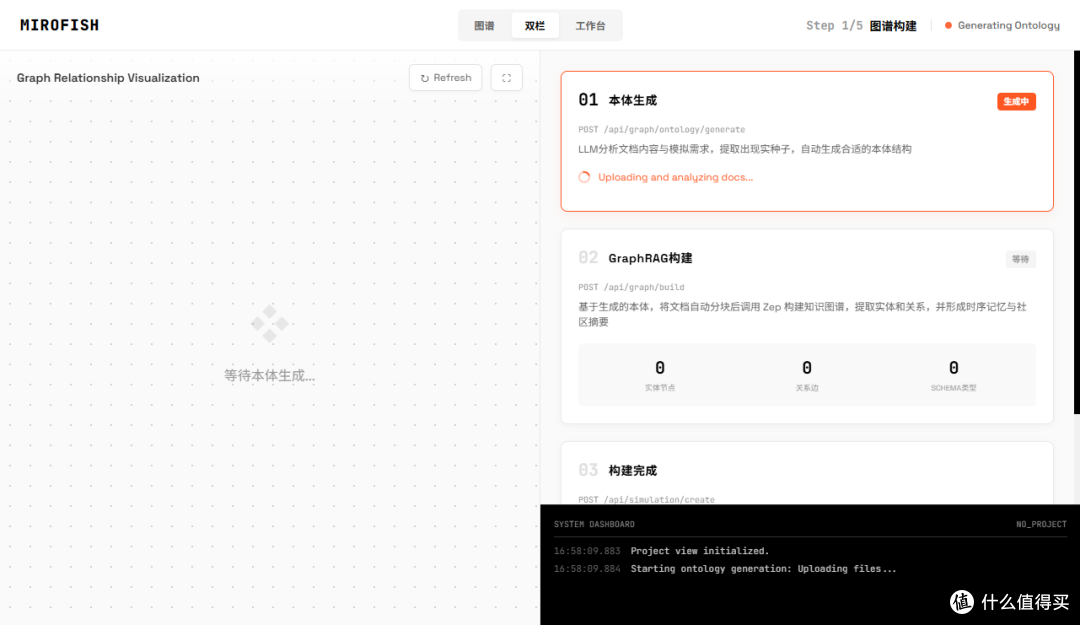Click the SCHEMA类型 count value
Screen dimensions: 1080x625
953,367
